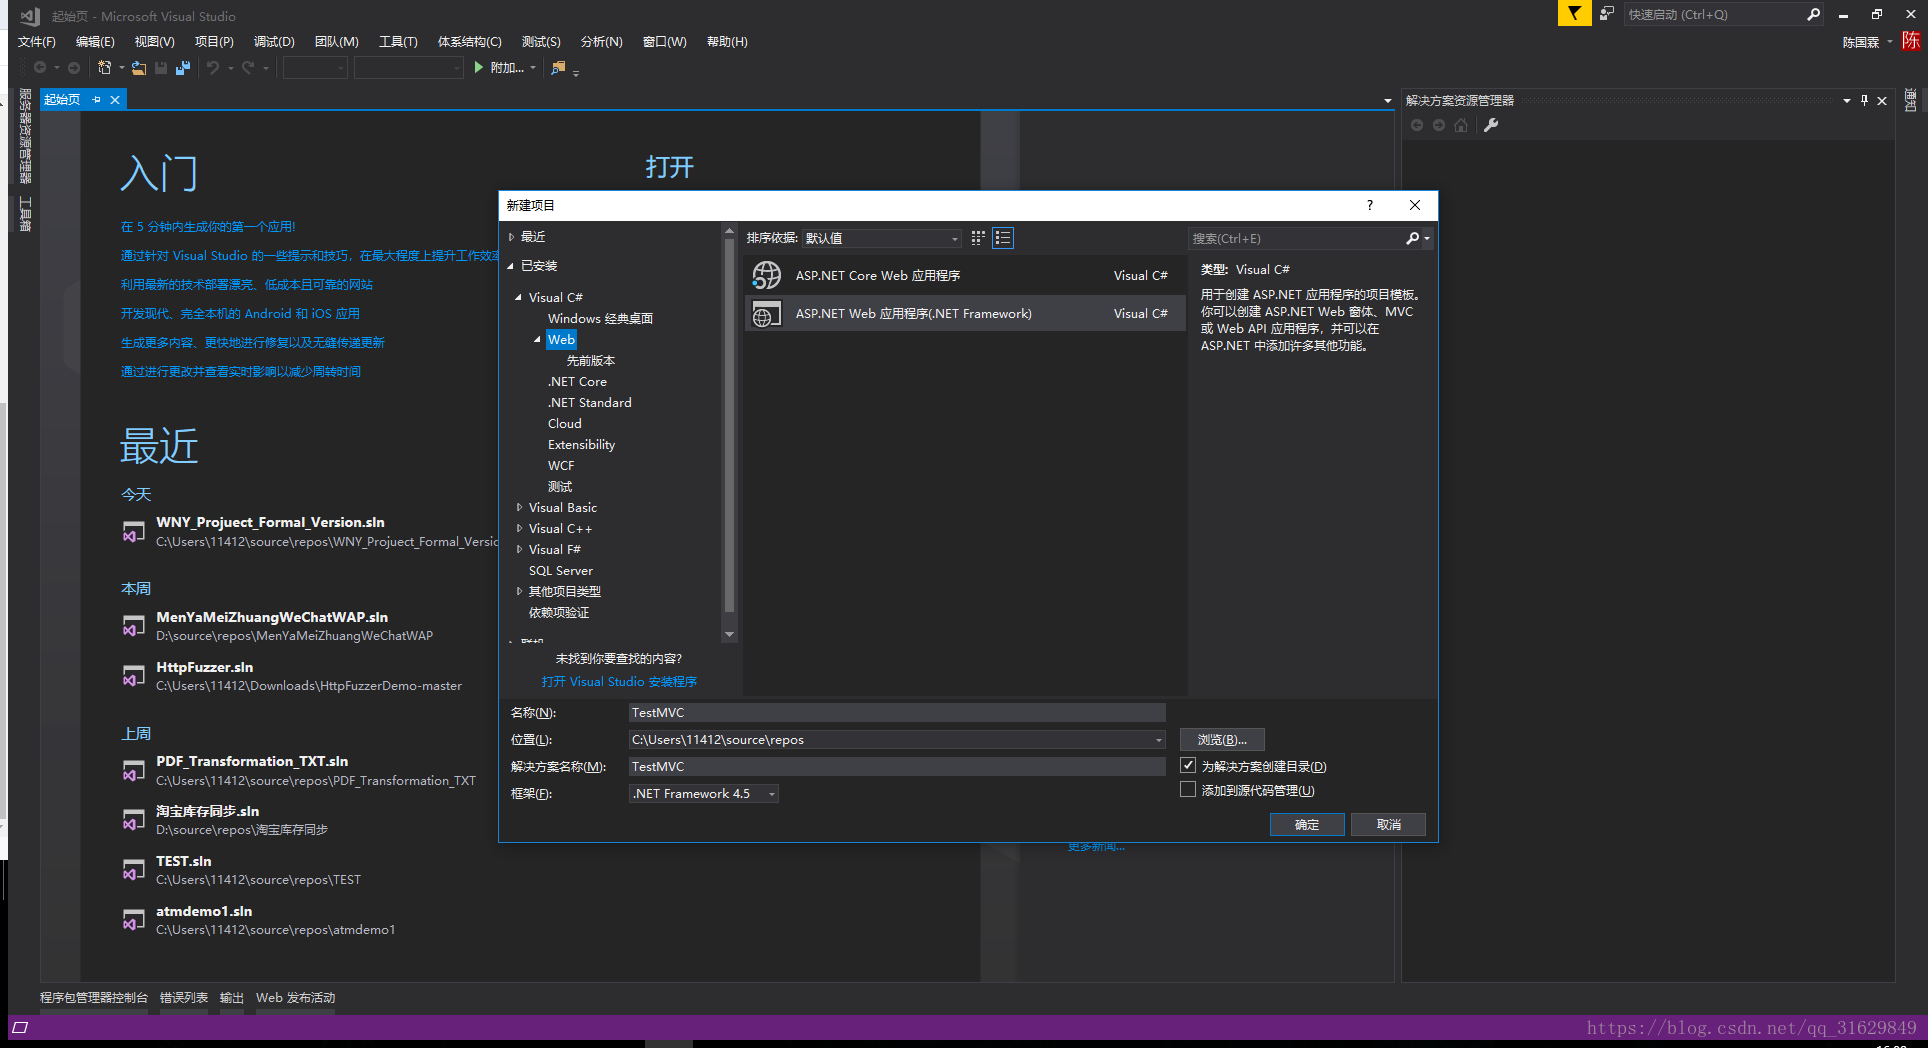Click the 取消 button

(1388, 824)
